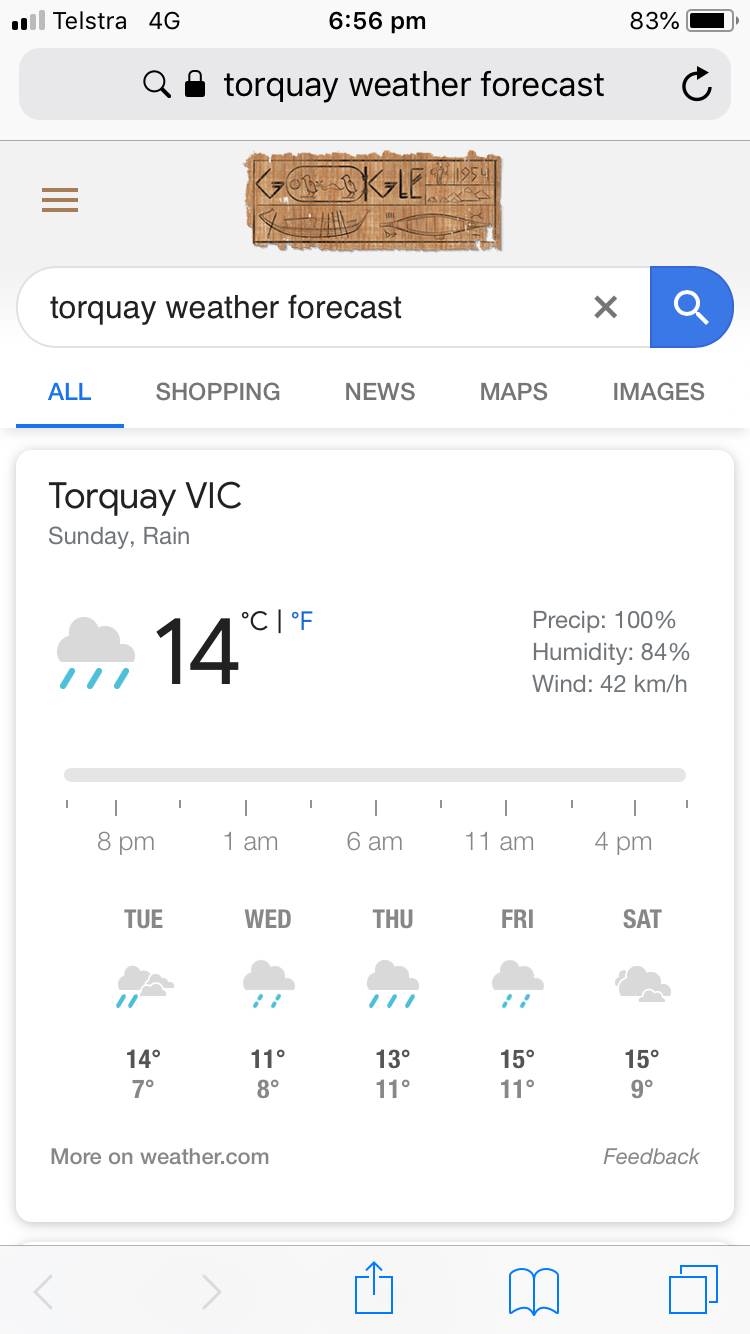Open Safari bookmarks
This screenshot has height=1334, width=750.
point(533,1290)
